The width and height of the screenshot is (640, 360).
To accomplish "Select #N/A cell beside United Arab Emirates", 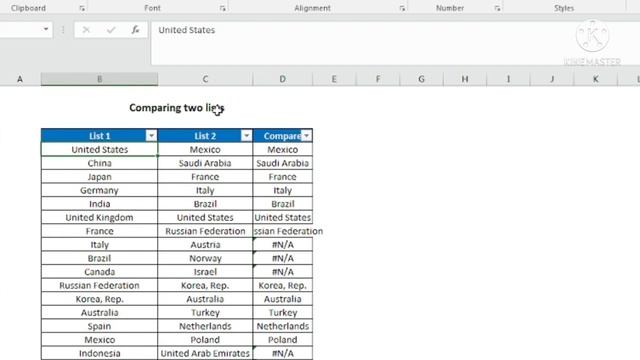I will 282,353.
